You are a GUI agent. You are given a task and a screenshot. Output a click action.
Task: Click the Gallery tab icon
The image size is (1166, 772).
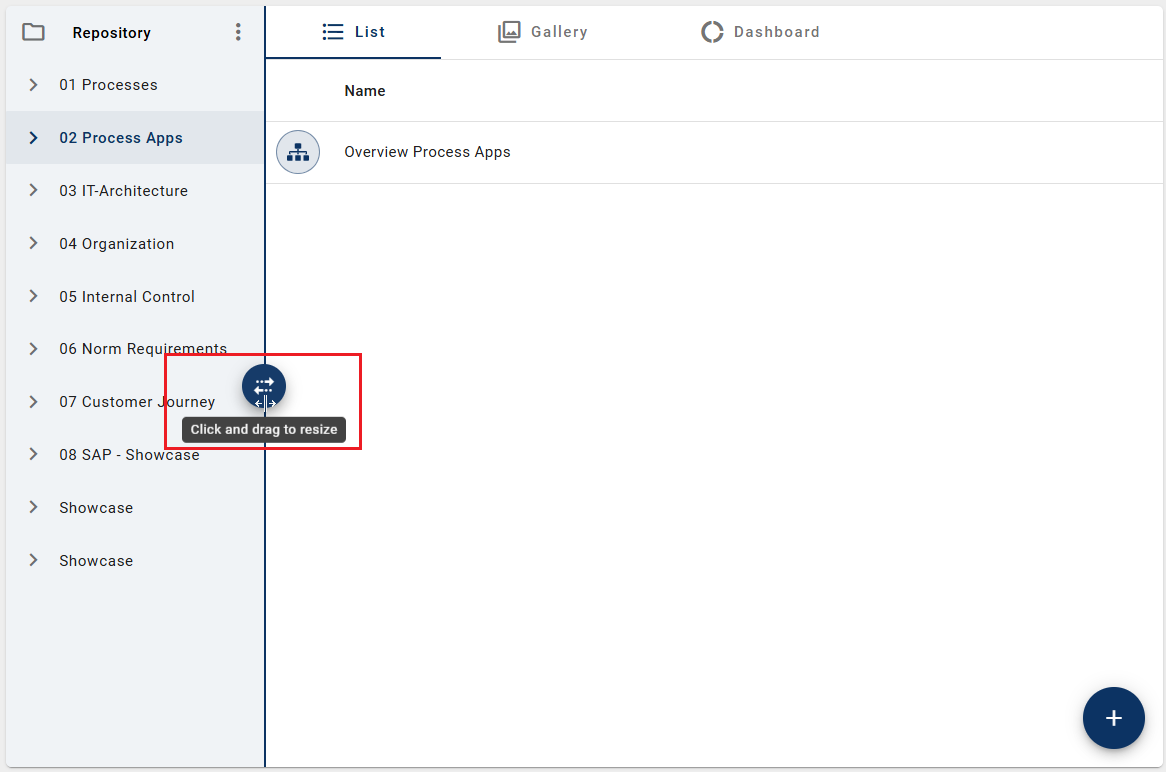coord(509,32)
